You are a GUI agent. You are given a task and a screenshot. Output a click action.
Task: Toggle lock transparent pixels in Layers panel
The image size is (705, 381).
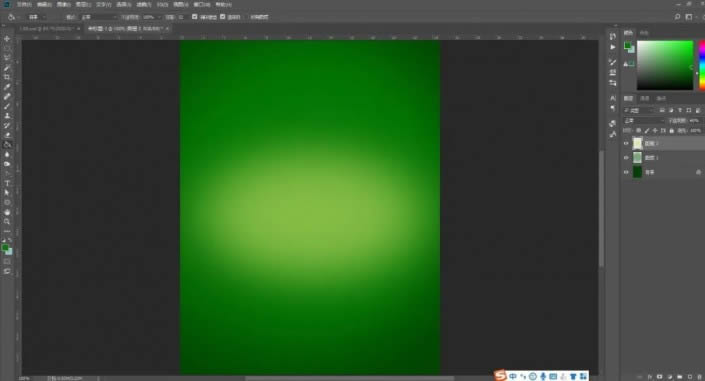[638, 131]
